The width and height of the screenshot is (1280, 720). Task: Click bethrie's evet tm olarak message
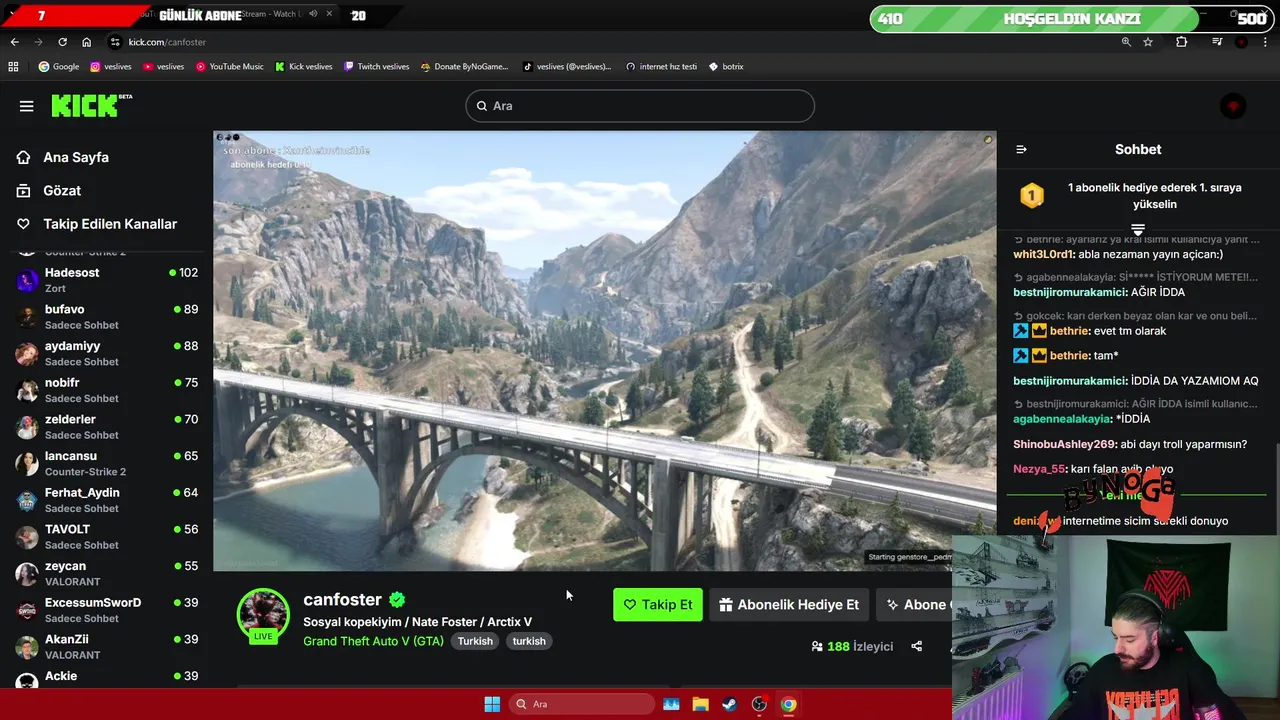pyautogui.click(x=1130, y=331)
